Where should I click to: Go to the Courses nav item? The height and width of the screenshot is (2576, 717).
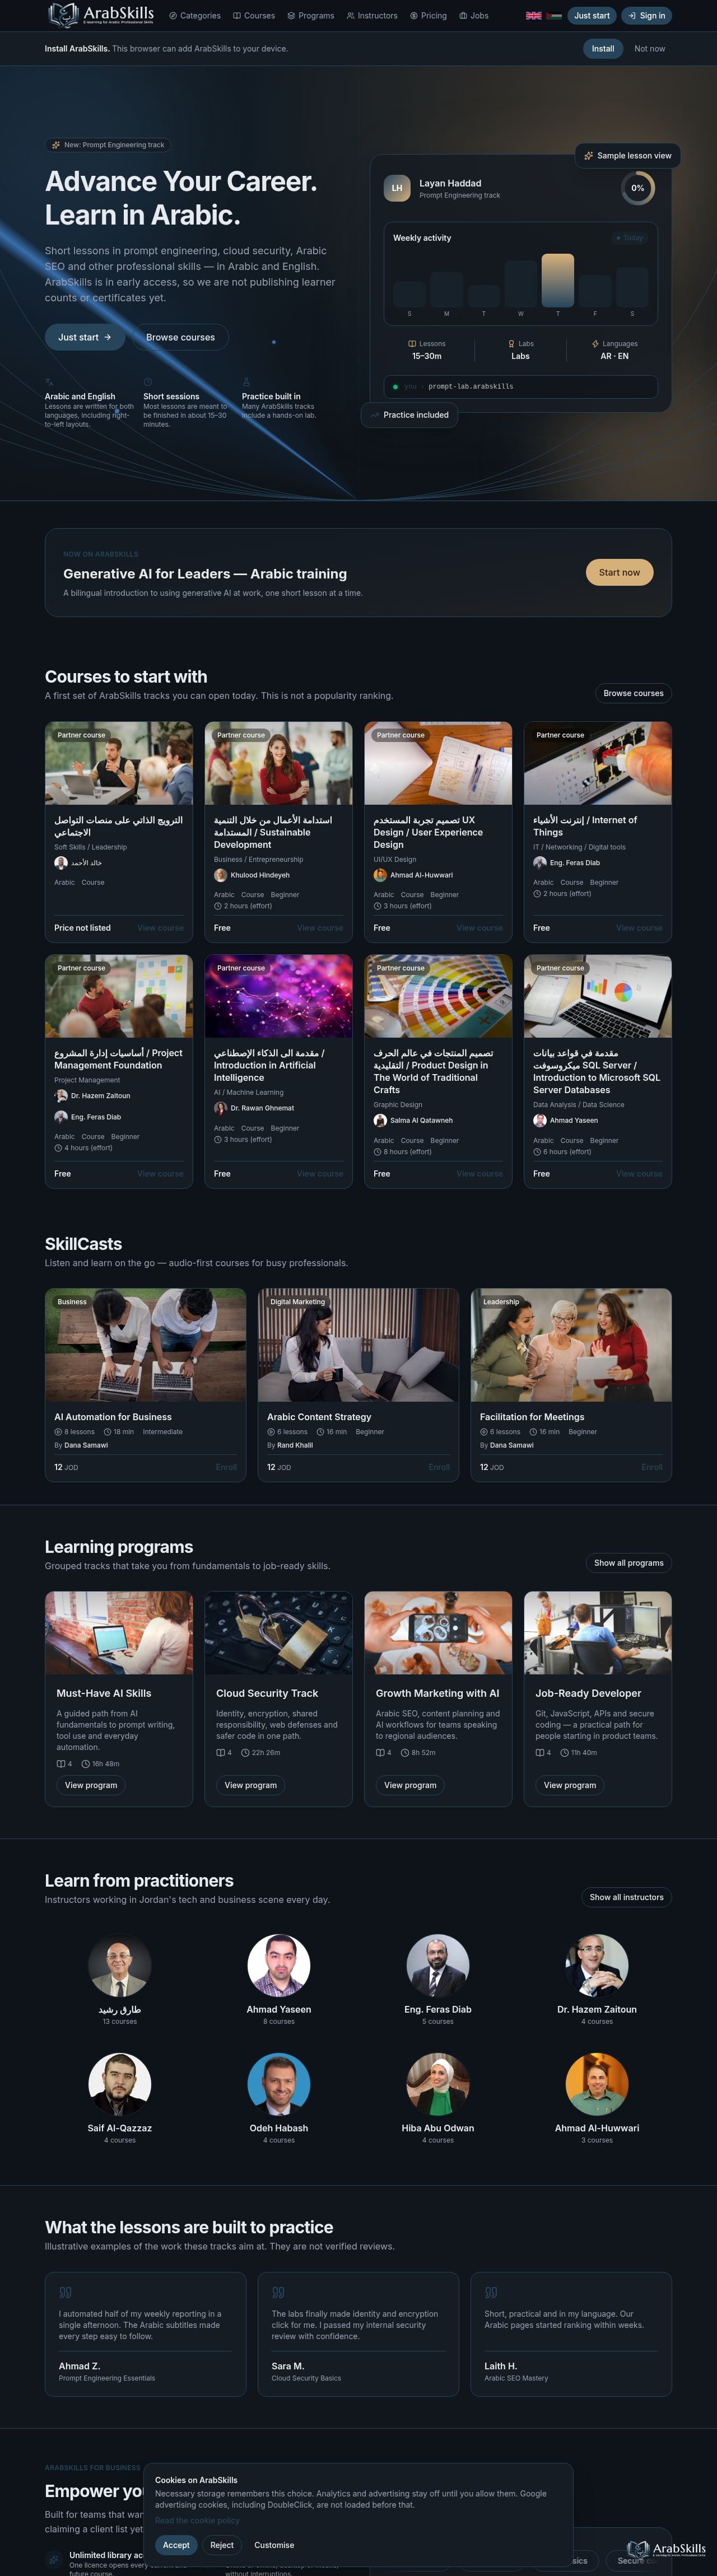[254, 16]
